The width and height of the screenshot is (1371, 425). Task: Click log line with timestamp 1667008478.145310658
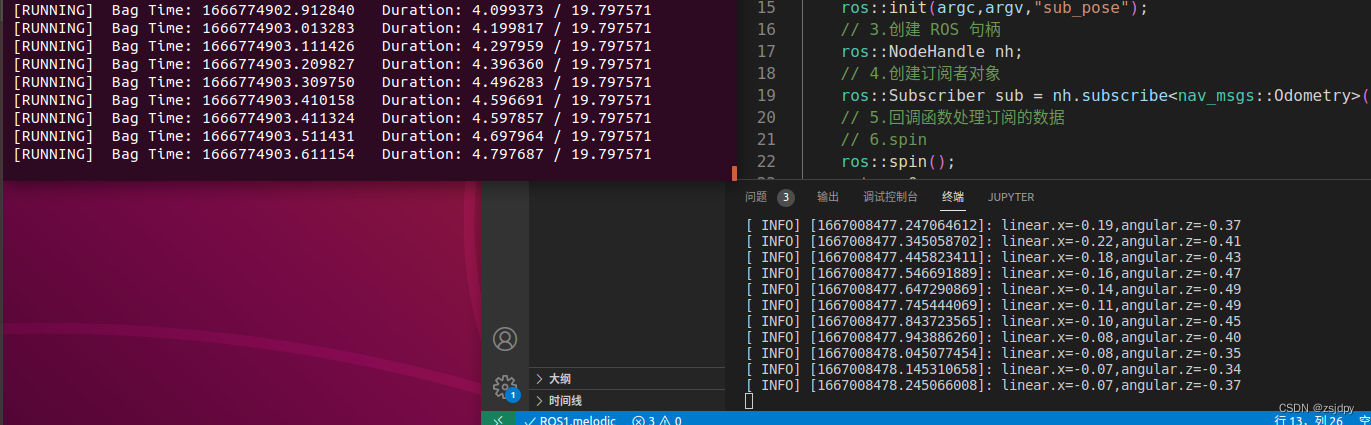point(993,369)
